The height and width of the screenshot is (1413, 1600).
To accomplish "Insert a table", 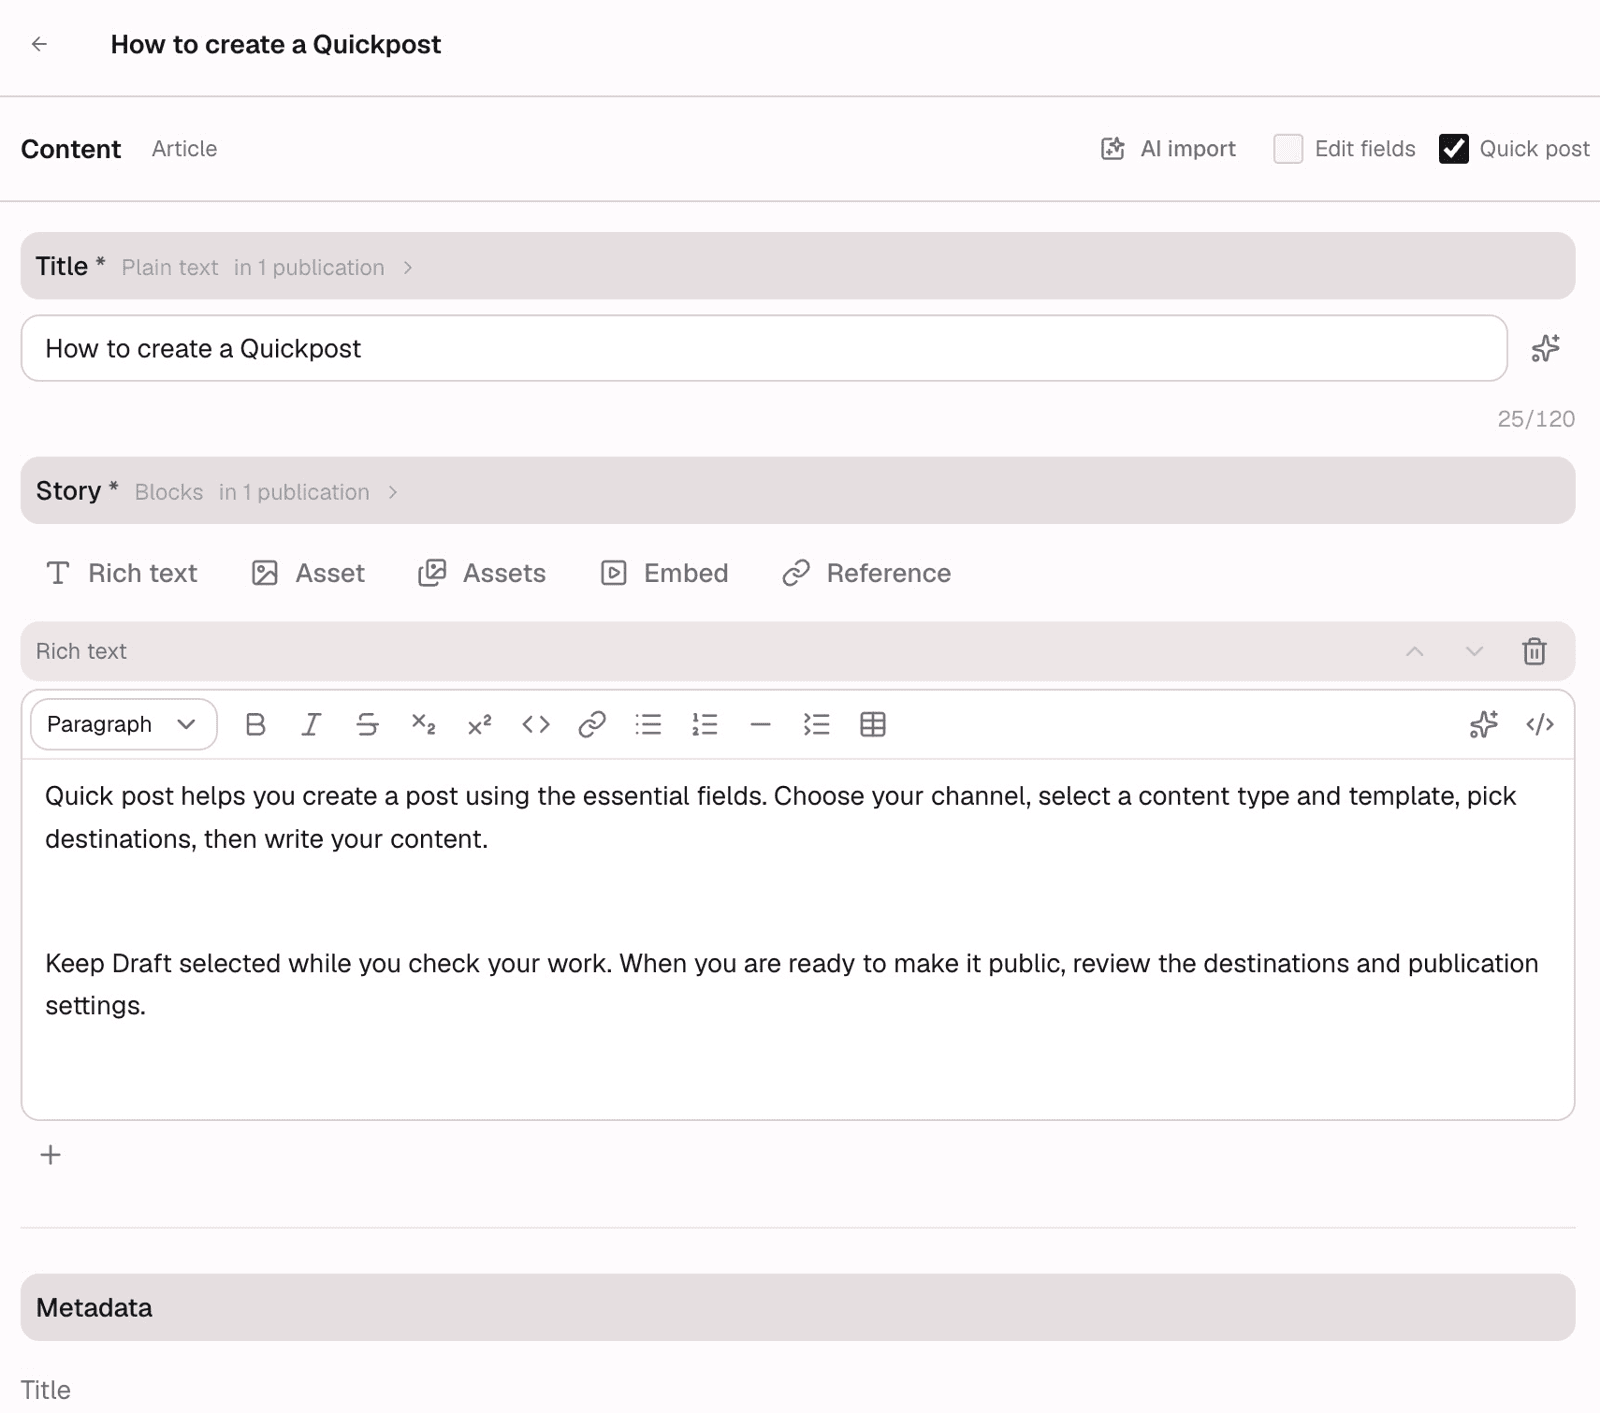I will coord(873,724).
